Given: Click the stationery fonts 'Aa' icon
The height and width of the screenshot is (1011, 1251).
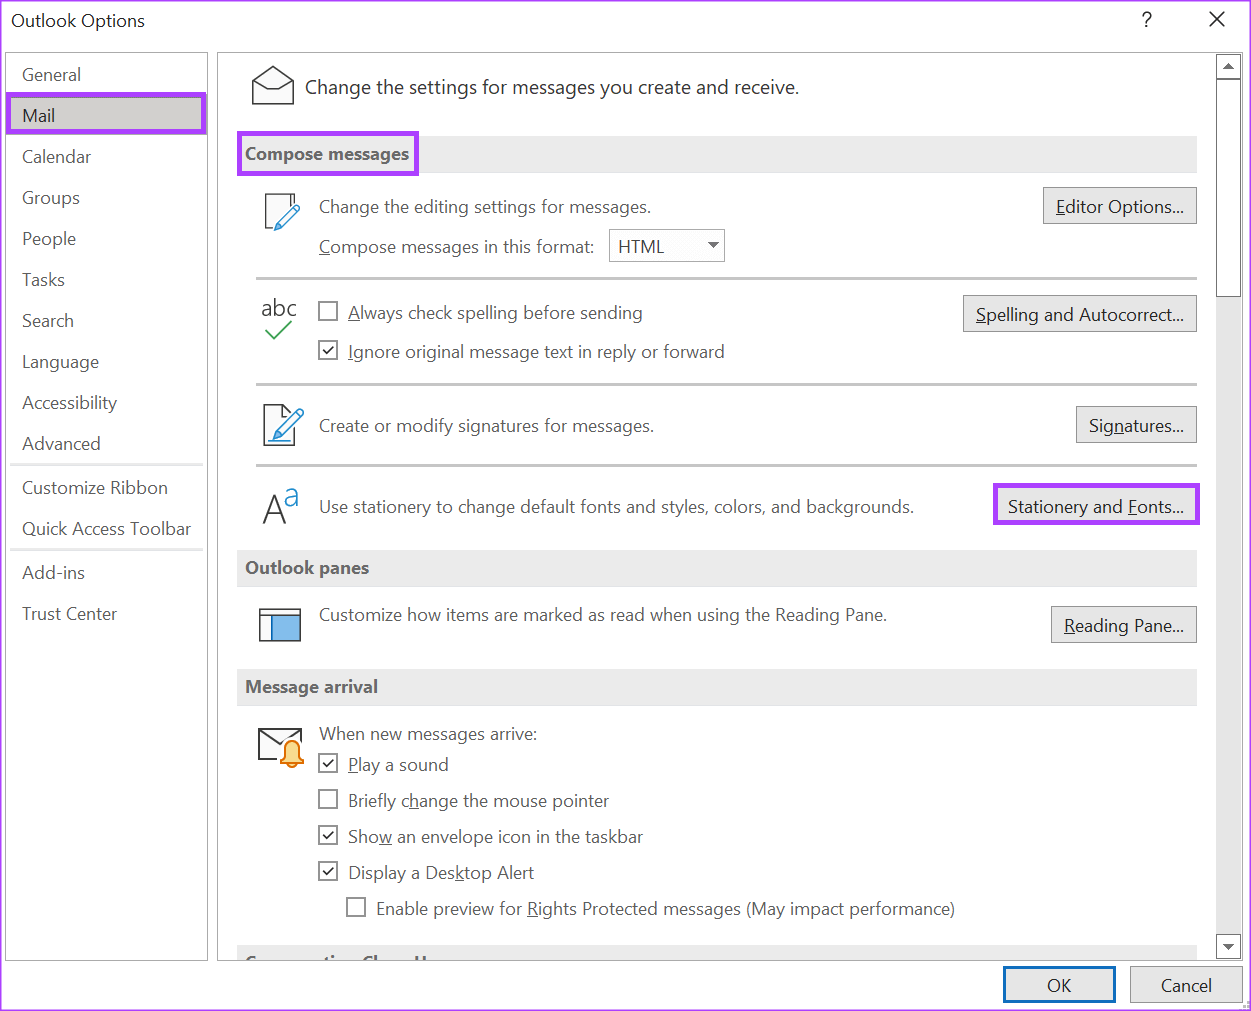Looking at the screenshot, I should pyautogui.click(x=281, y=506).
